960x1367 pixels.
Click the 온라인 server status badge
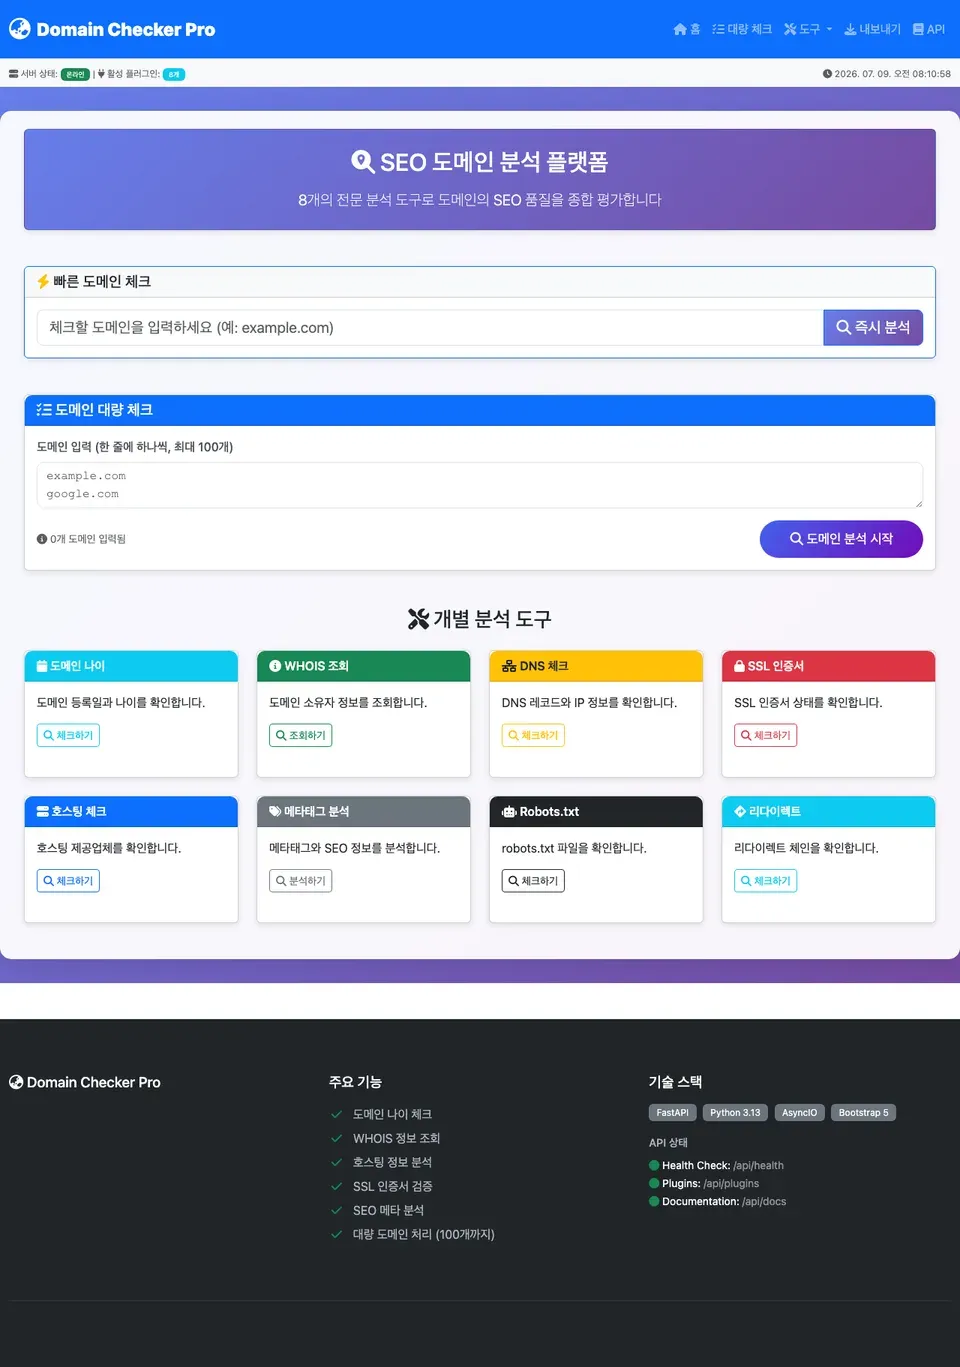pos(75,74)
